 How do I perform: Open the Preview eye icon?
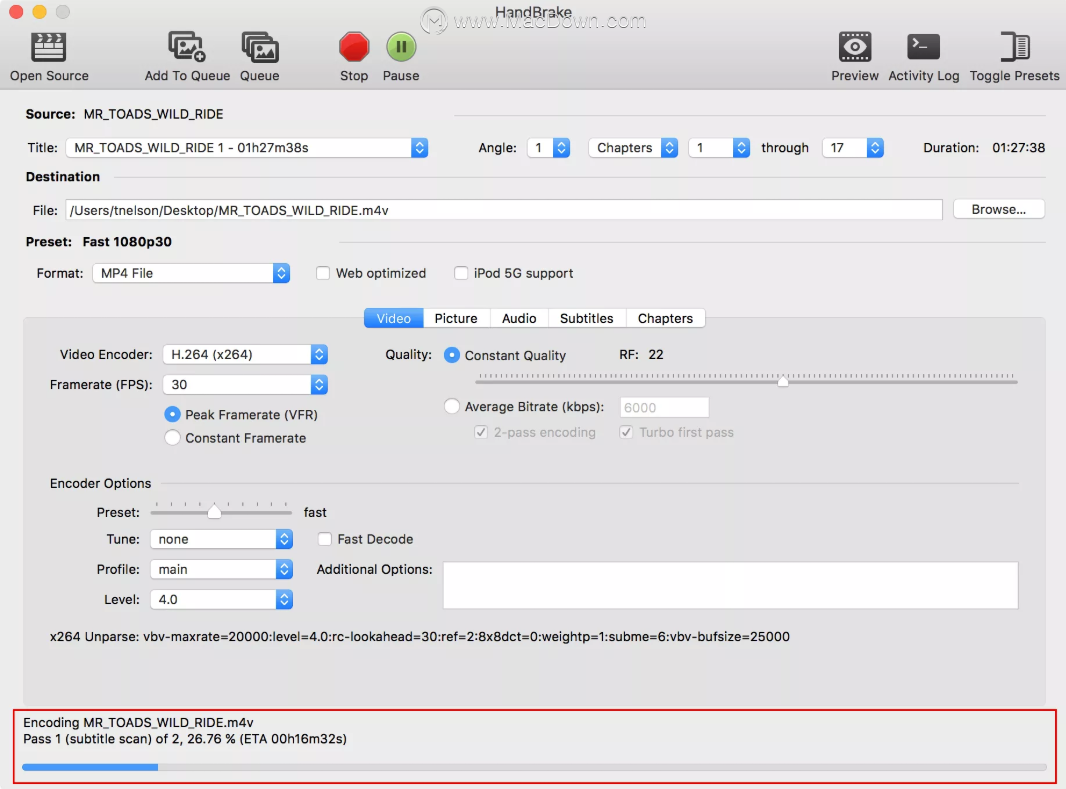(x=855, y=46)
